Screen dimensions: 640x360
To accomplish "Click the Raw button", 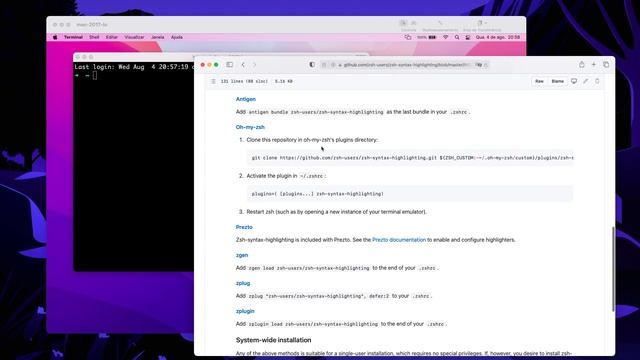I will point(539,81).
